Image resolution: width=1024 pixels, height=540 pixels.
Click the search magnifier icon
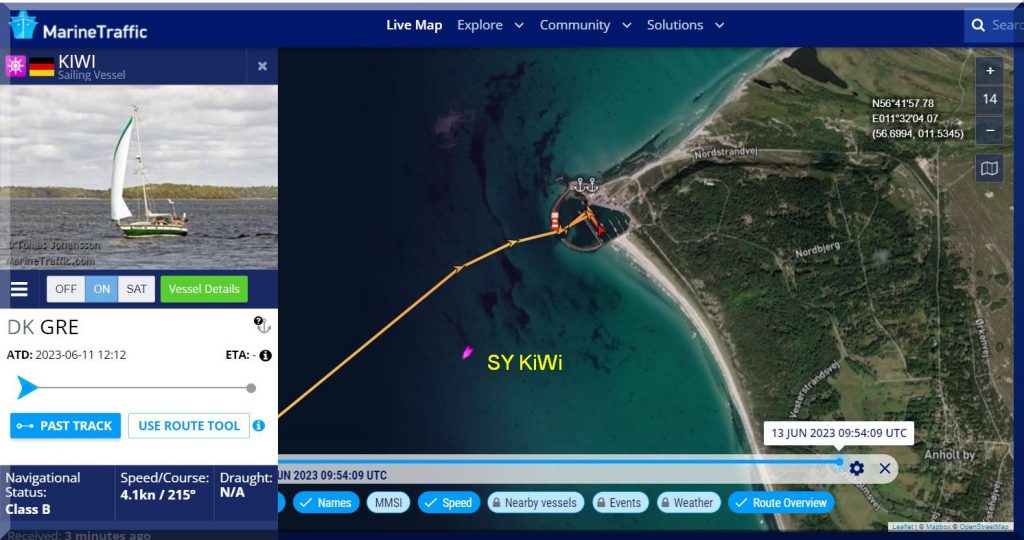[979, 25]
